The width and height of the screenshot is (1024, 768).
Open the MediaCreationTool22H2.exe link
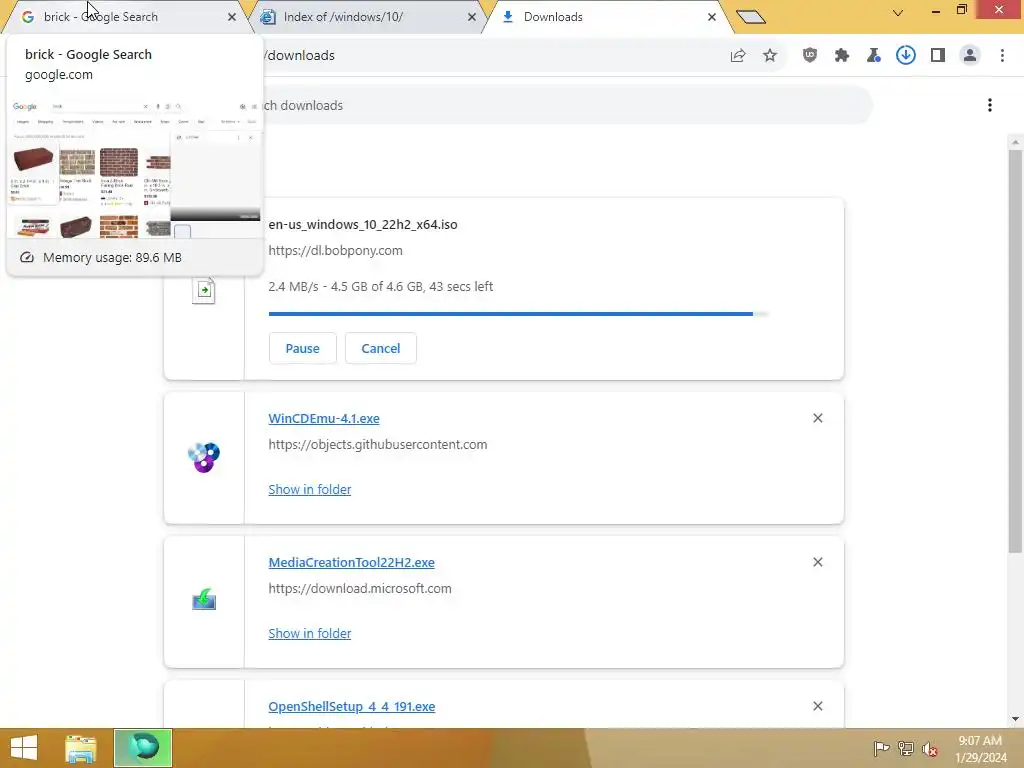pos(351,562)
